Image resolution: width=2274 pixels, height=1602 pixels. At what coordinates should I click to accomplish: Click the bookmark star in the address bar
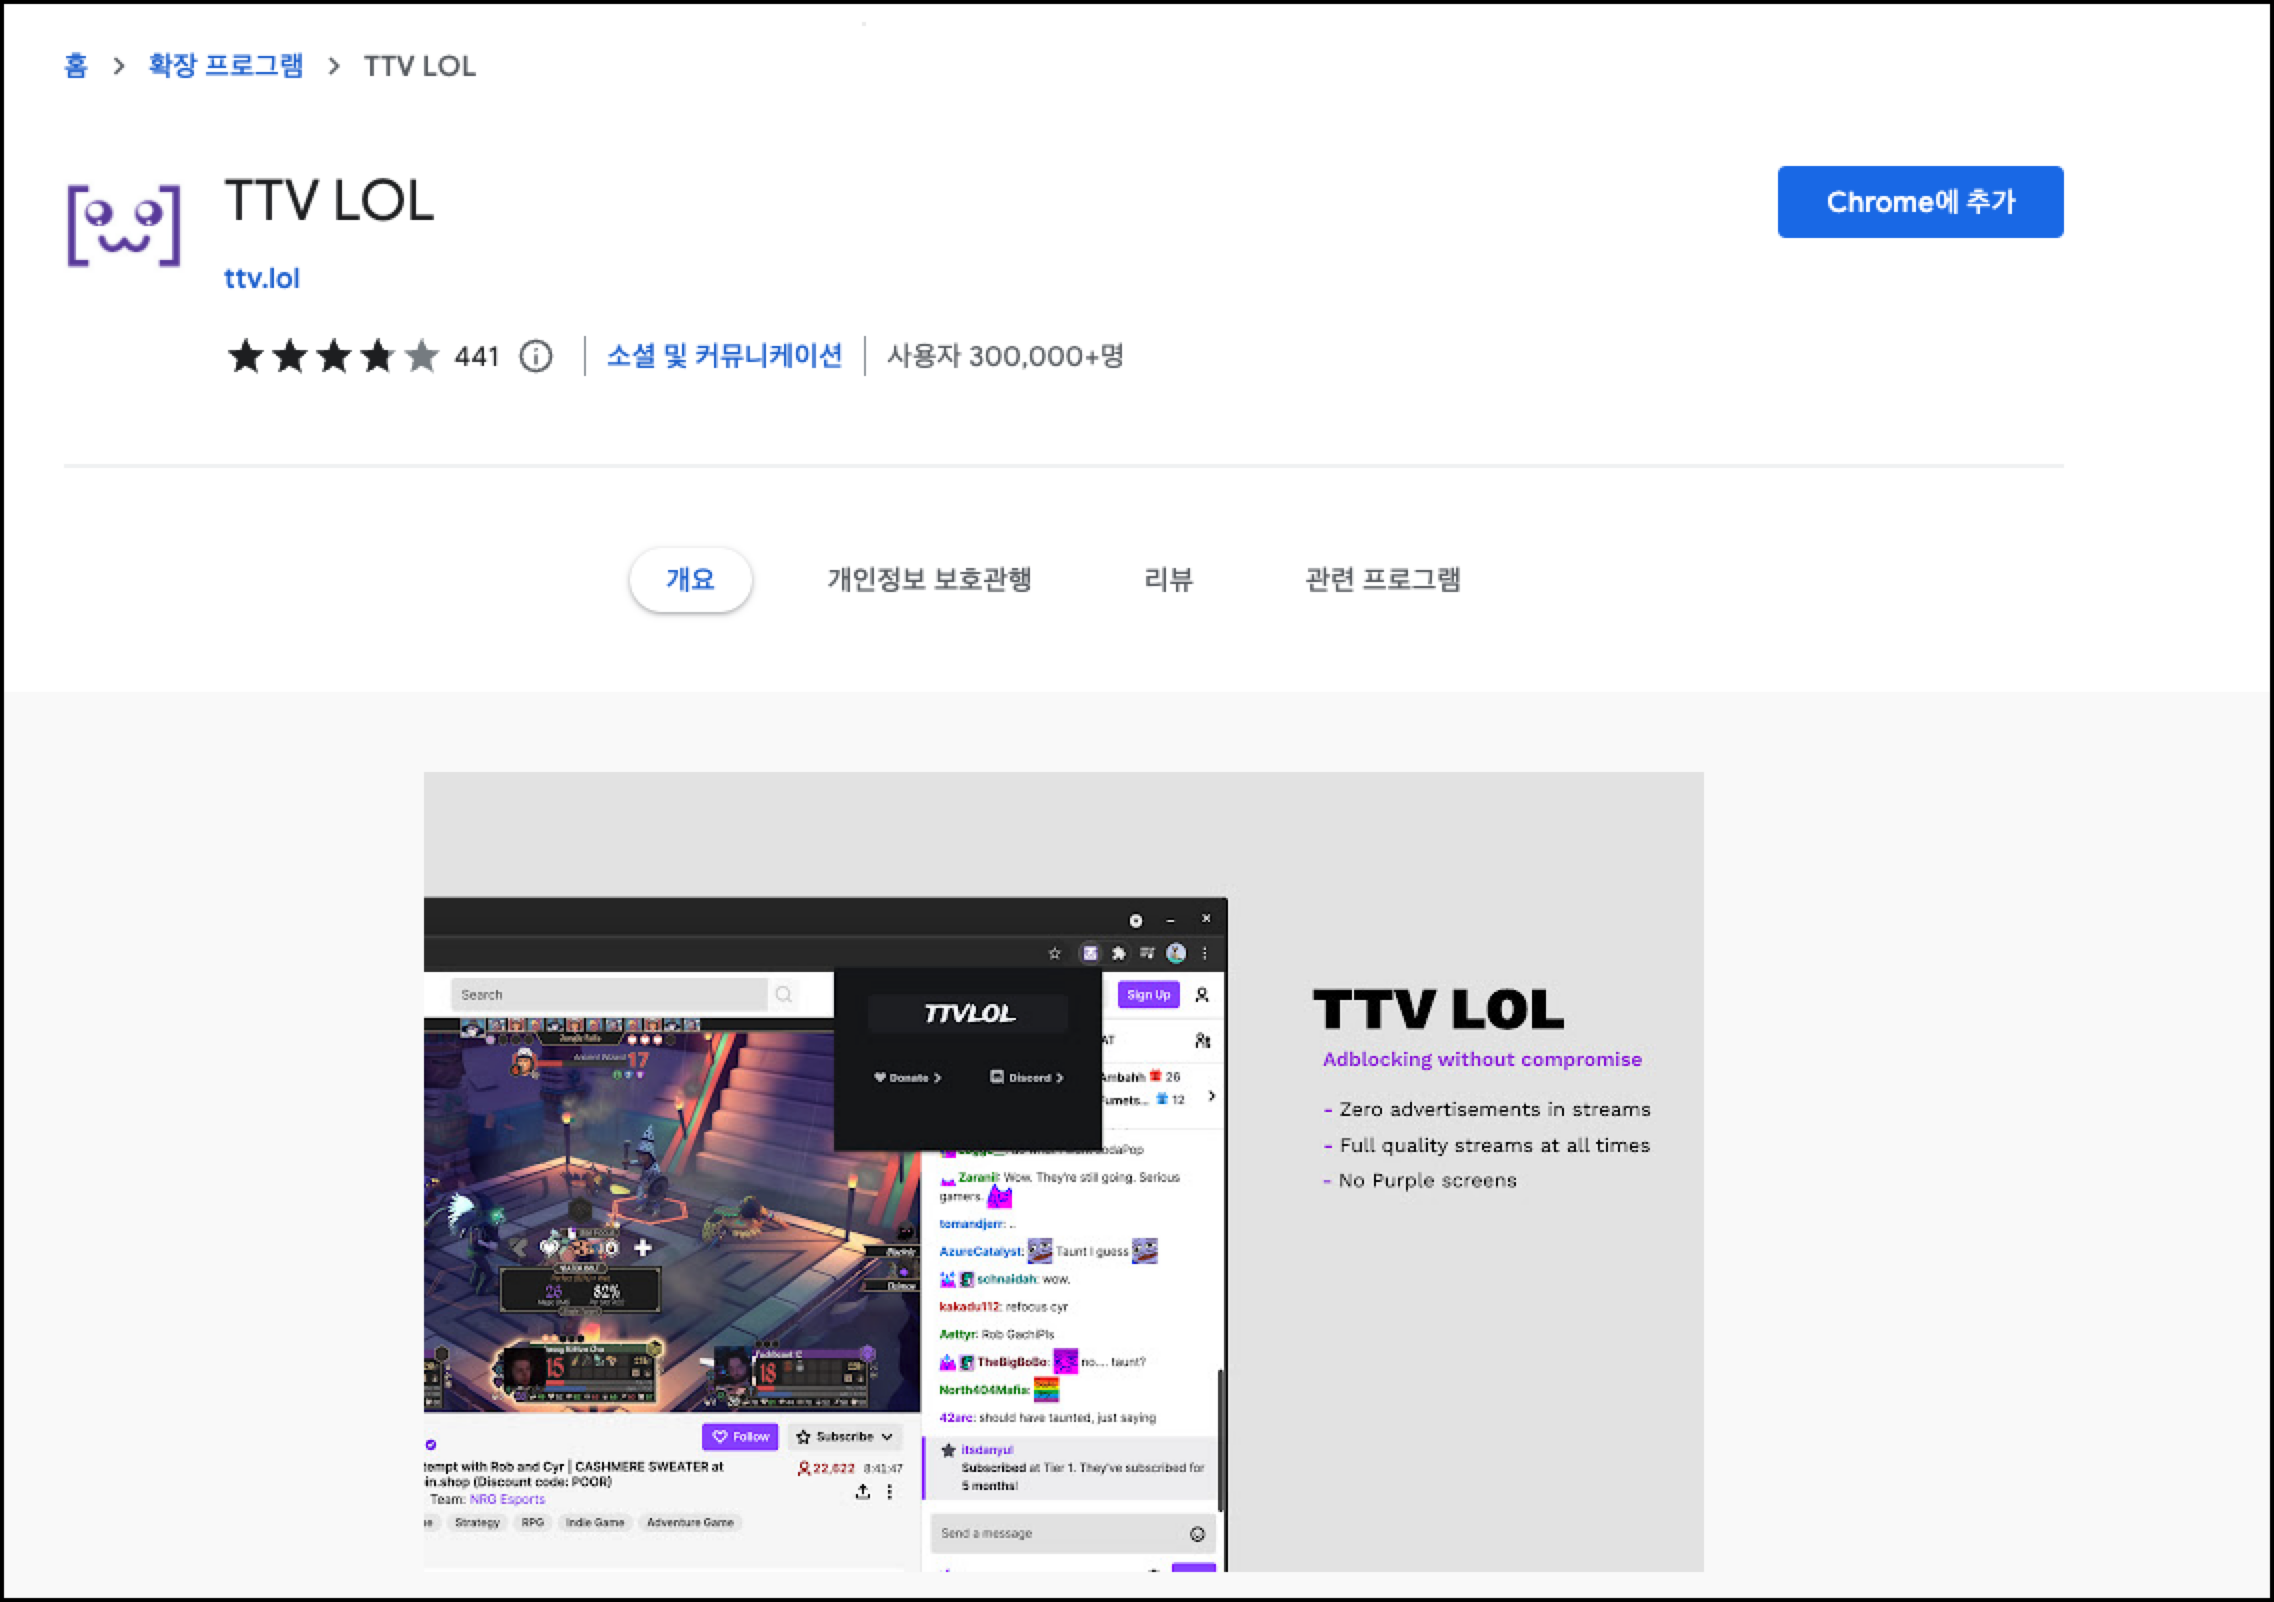(1055, 953)
